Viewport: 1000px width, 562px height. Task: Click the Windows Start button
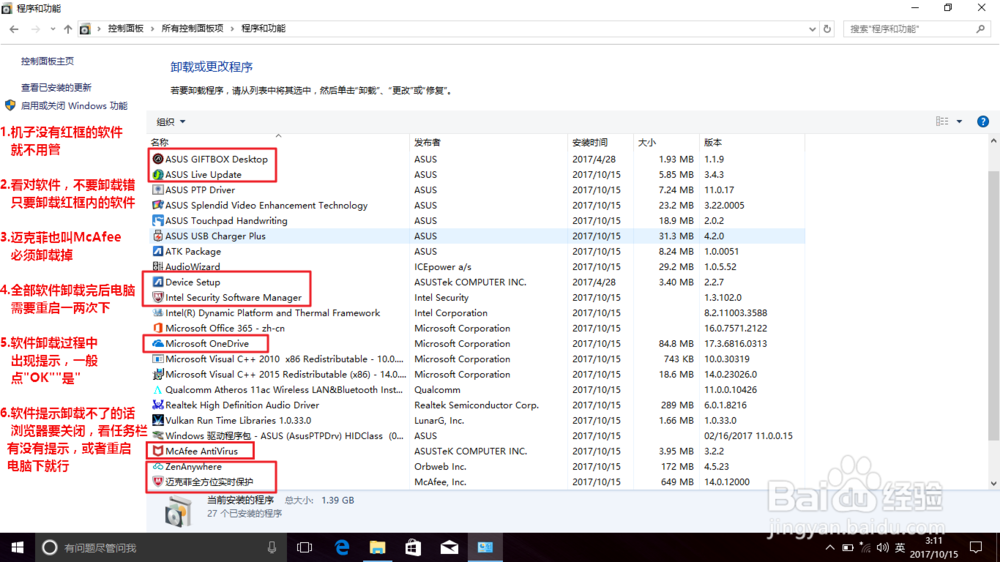coord(17,547)
